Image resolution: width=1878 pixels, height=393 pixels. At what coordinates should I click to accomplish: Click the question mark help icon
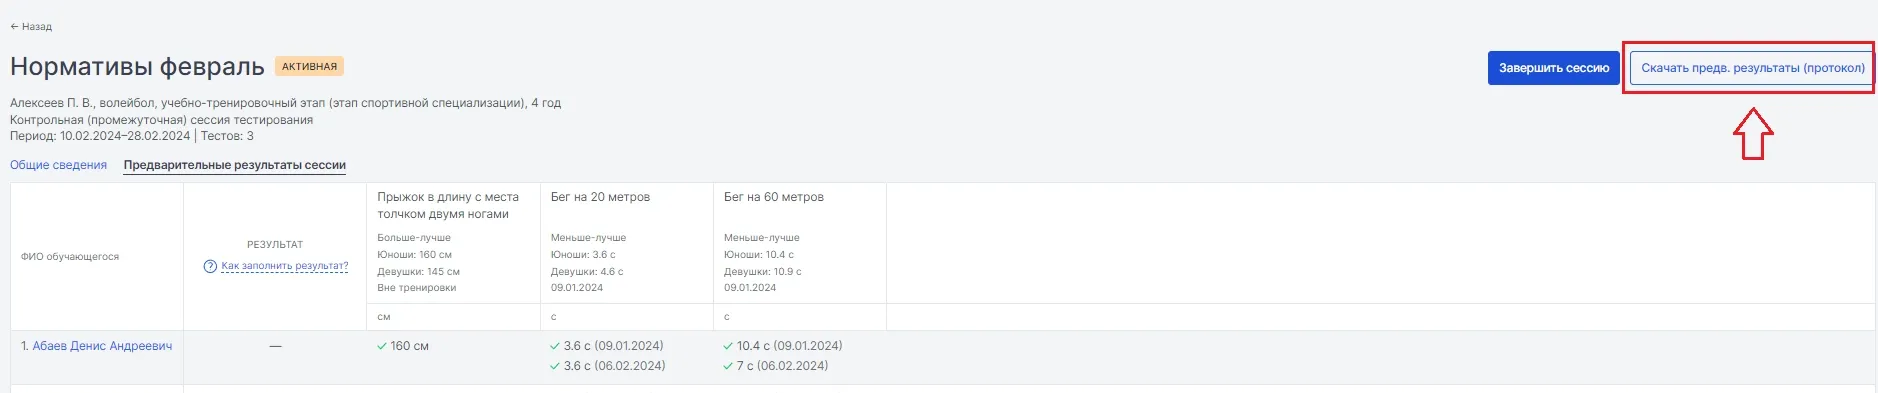[210, 266]
